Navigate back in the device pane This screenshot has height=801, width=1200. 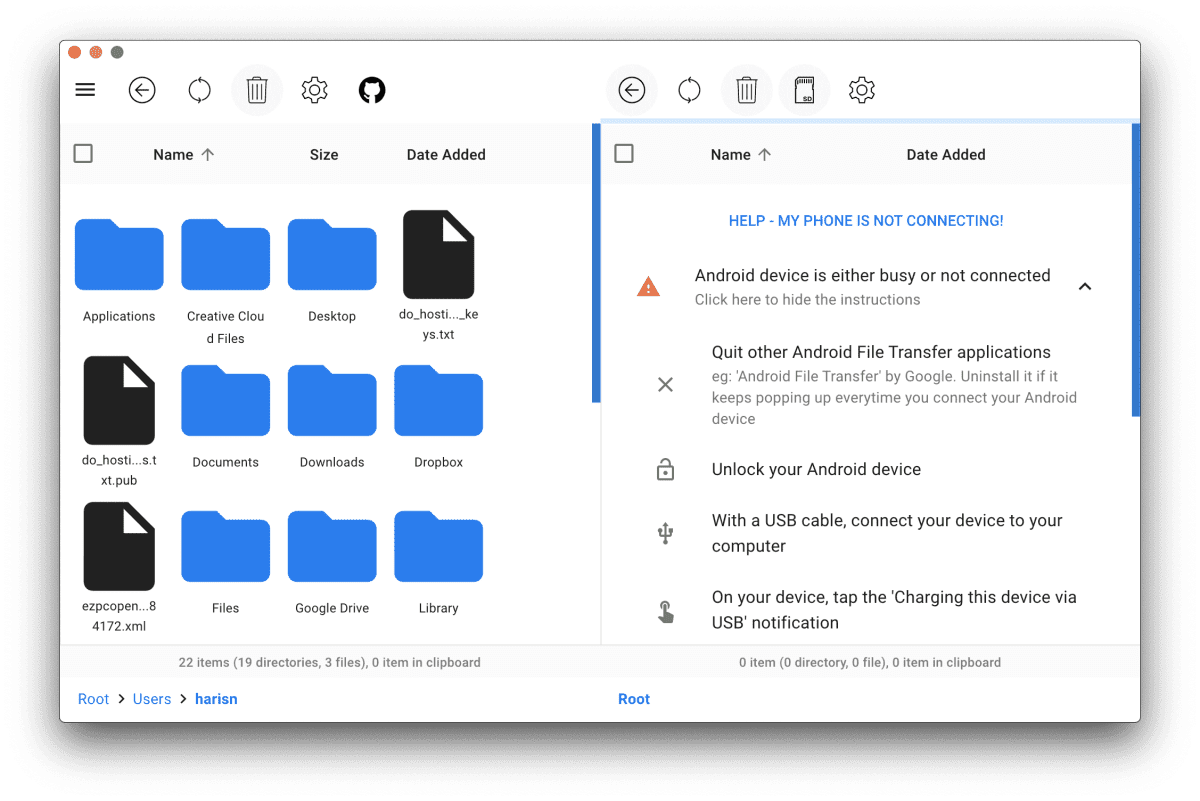tap(631, 89)
